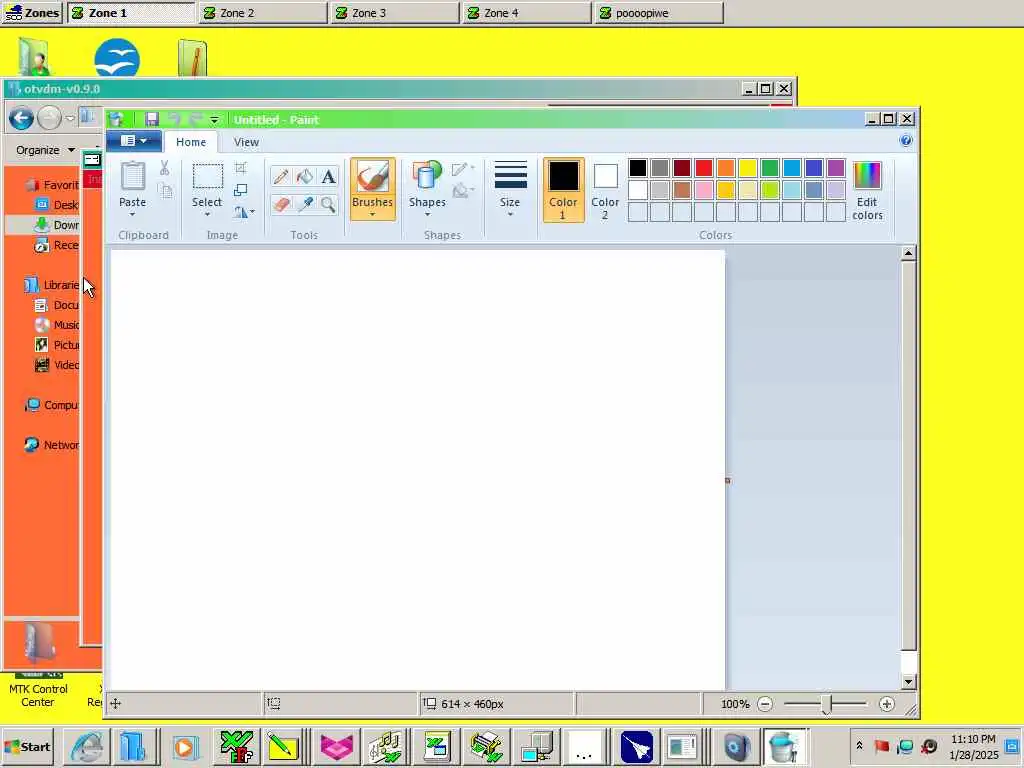This screenshot has height=768, width=1024.
Task: Select the Magnifier tool
Action: tap(328, 204)
